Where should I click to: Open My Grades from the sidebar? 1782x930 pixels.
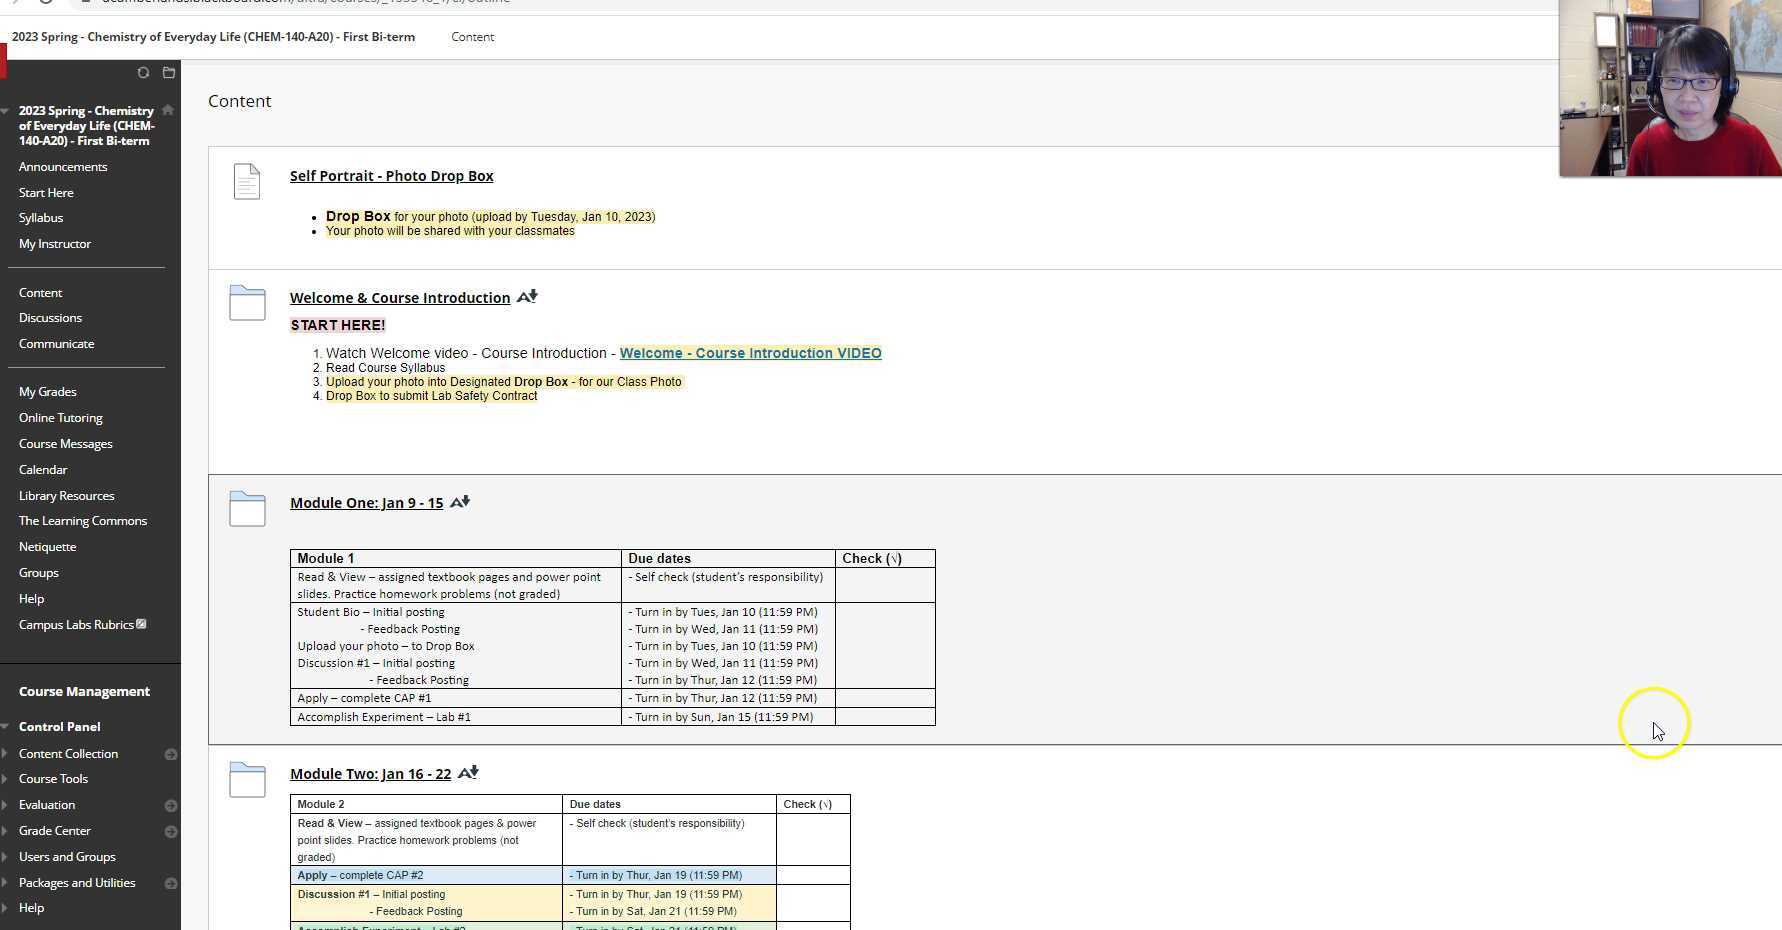point(47,391)
